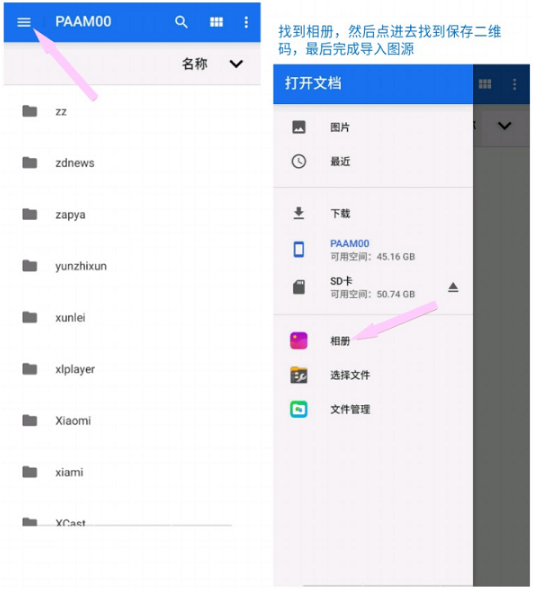Choose PAAM00 internal storage in drawer

(x=373, y=249)
